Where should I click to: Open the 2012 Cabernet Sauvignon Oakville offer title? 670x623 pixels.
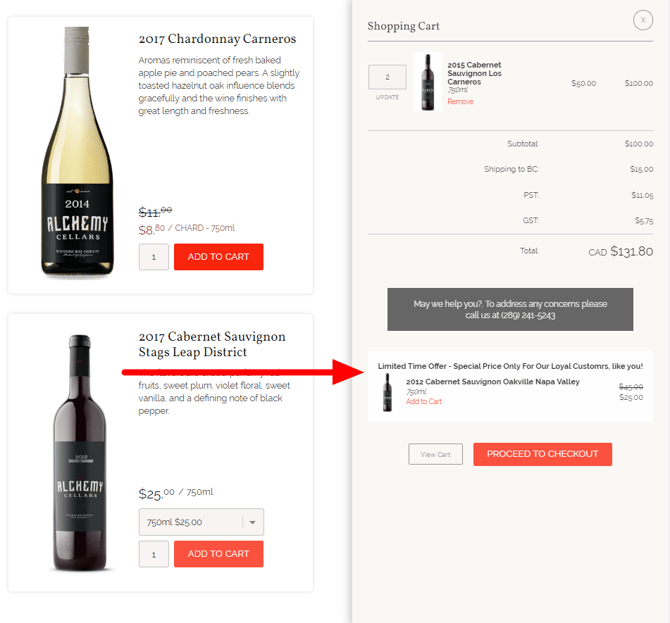tap(492, 382)
